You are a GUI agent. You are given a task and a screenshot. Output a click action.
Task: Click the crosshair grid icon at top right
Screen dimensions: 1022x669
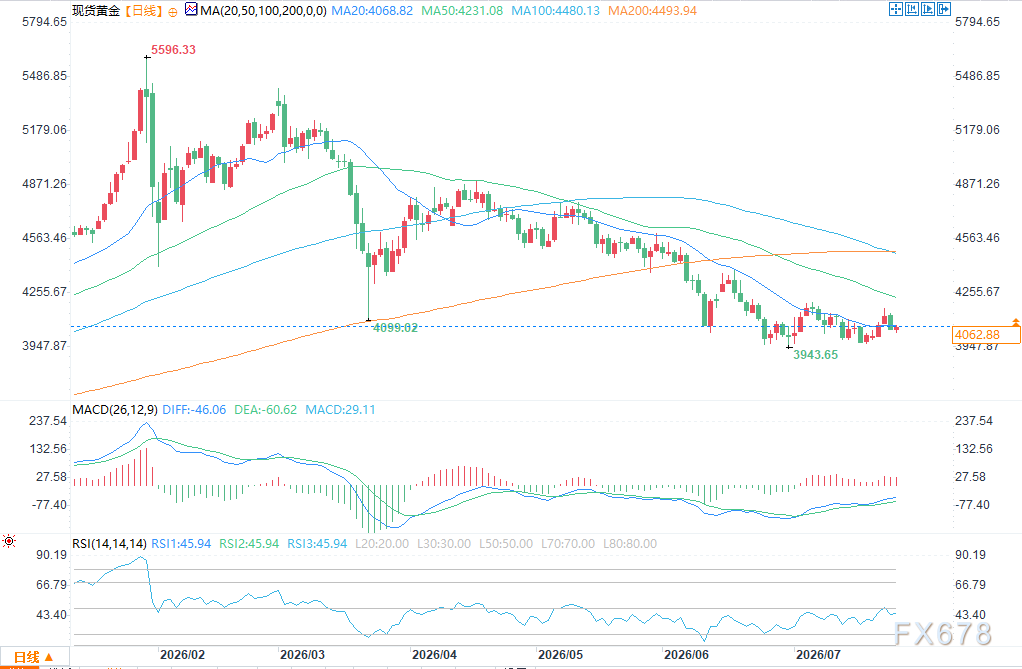(896, 9)
